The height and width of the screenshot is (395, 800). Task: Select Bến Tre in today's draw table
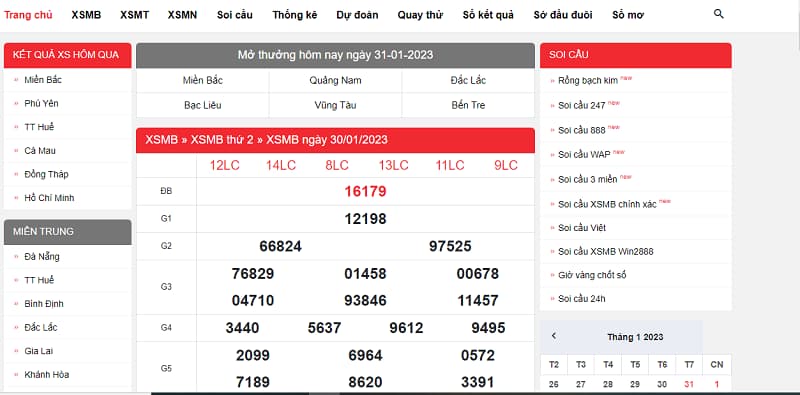click(468, 106)
